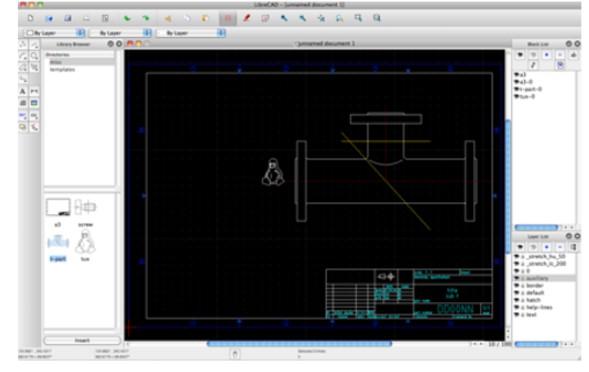
Task: Open the first By Layer color dropdown
Action: [x=55, y=33]
